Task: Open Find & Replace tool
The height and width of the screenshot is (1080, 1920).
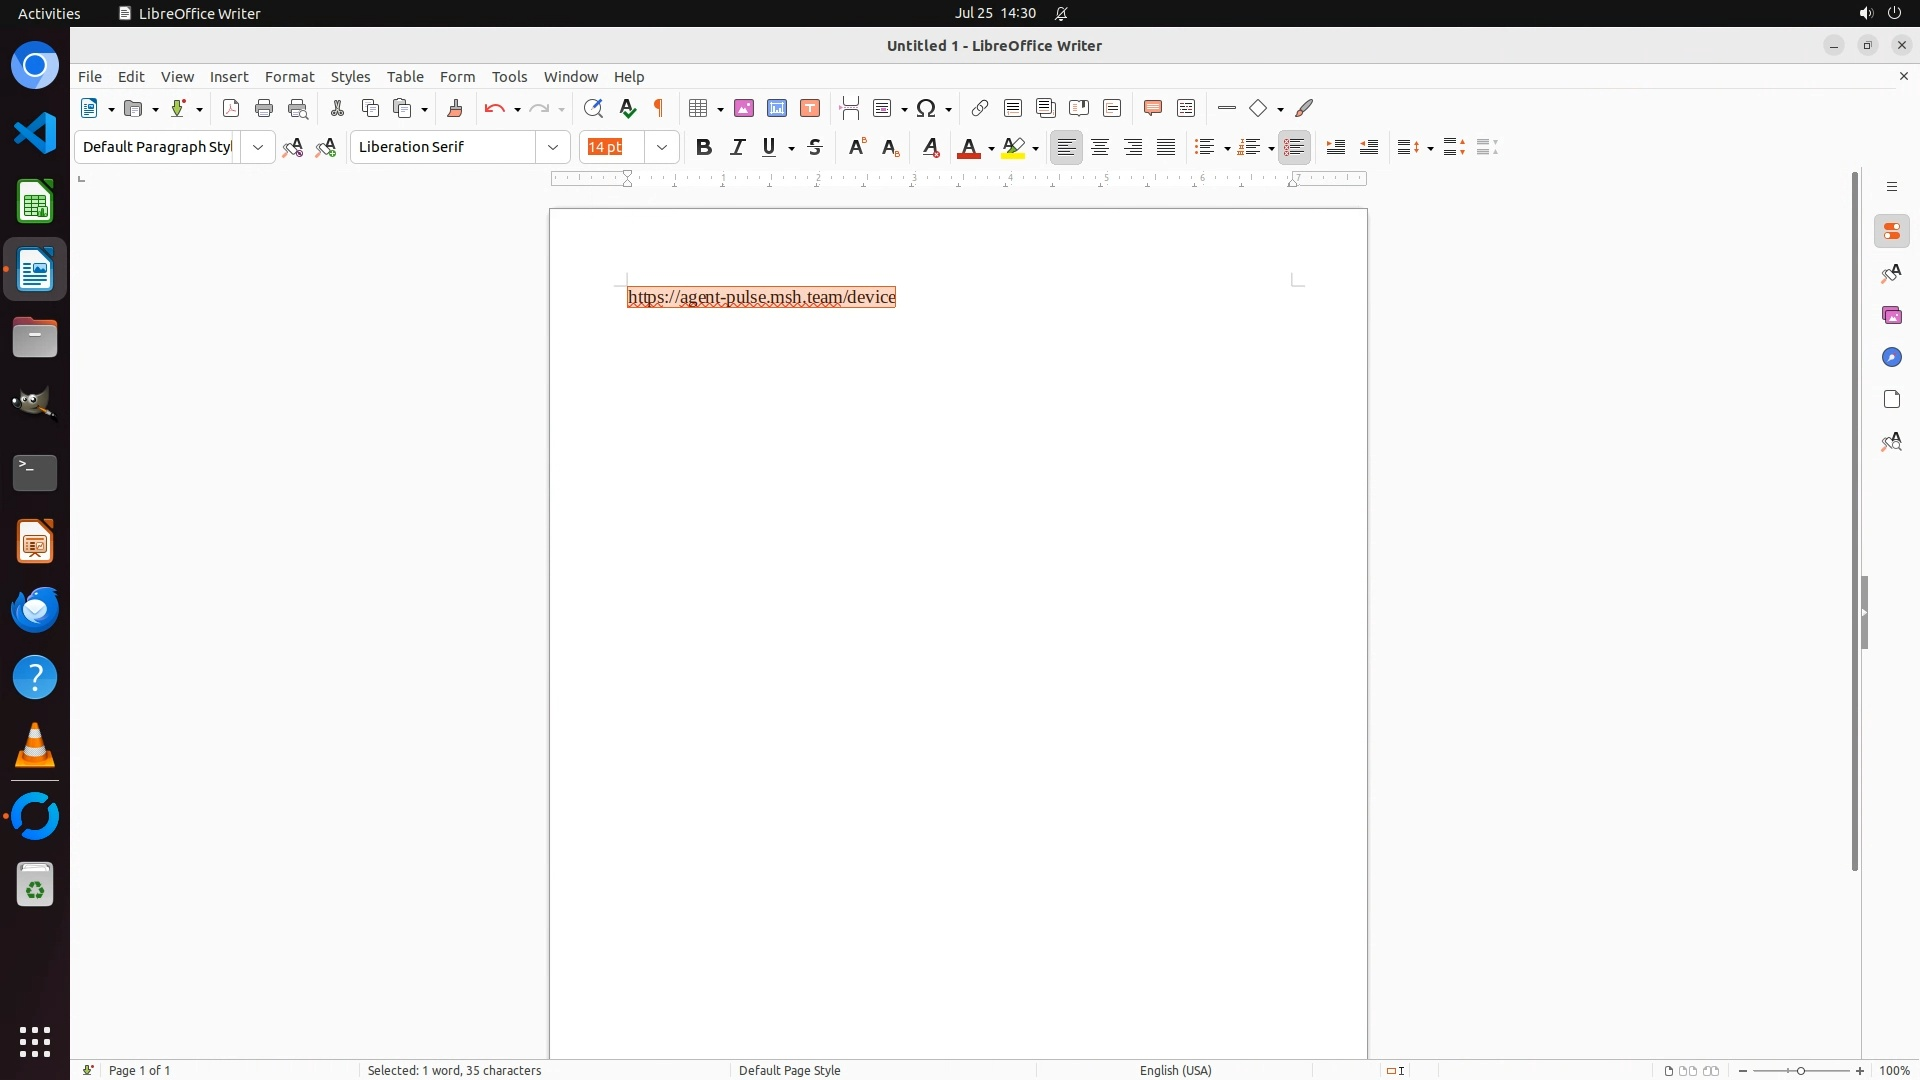Action: 593,108
